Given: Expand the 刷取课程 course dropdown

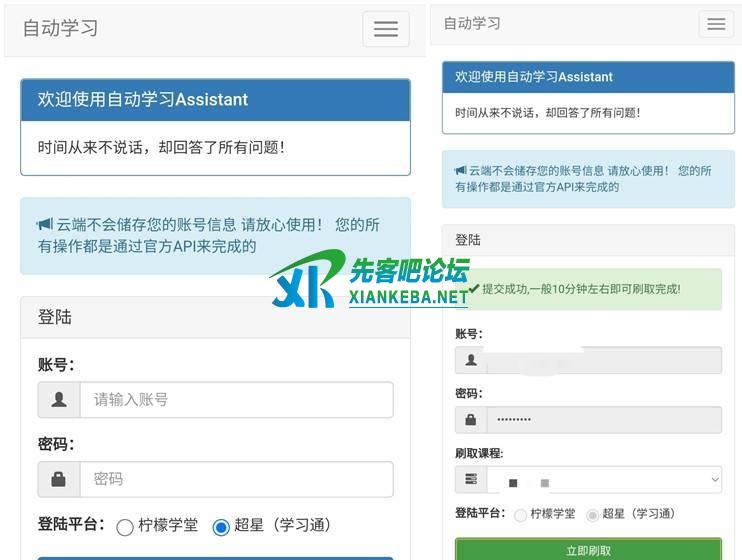Looking at the screenshot, I should [604, 480].
